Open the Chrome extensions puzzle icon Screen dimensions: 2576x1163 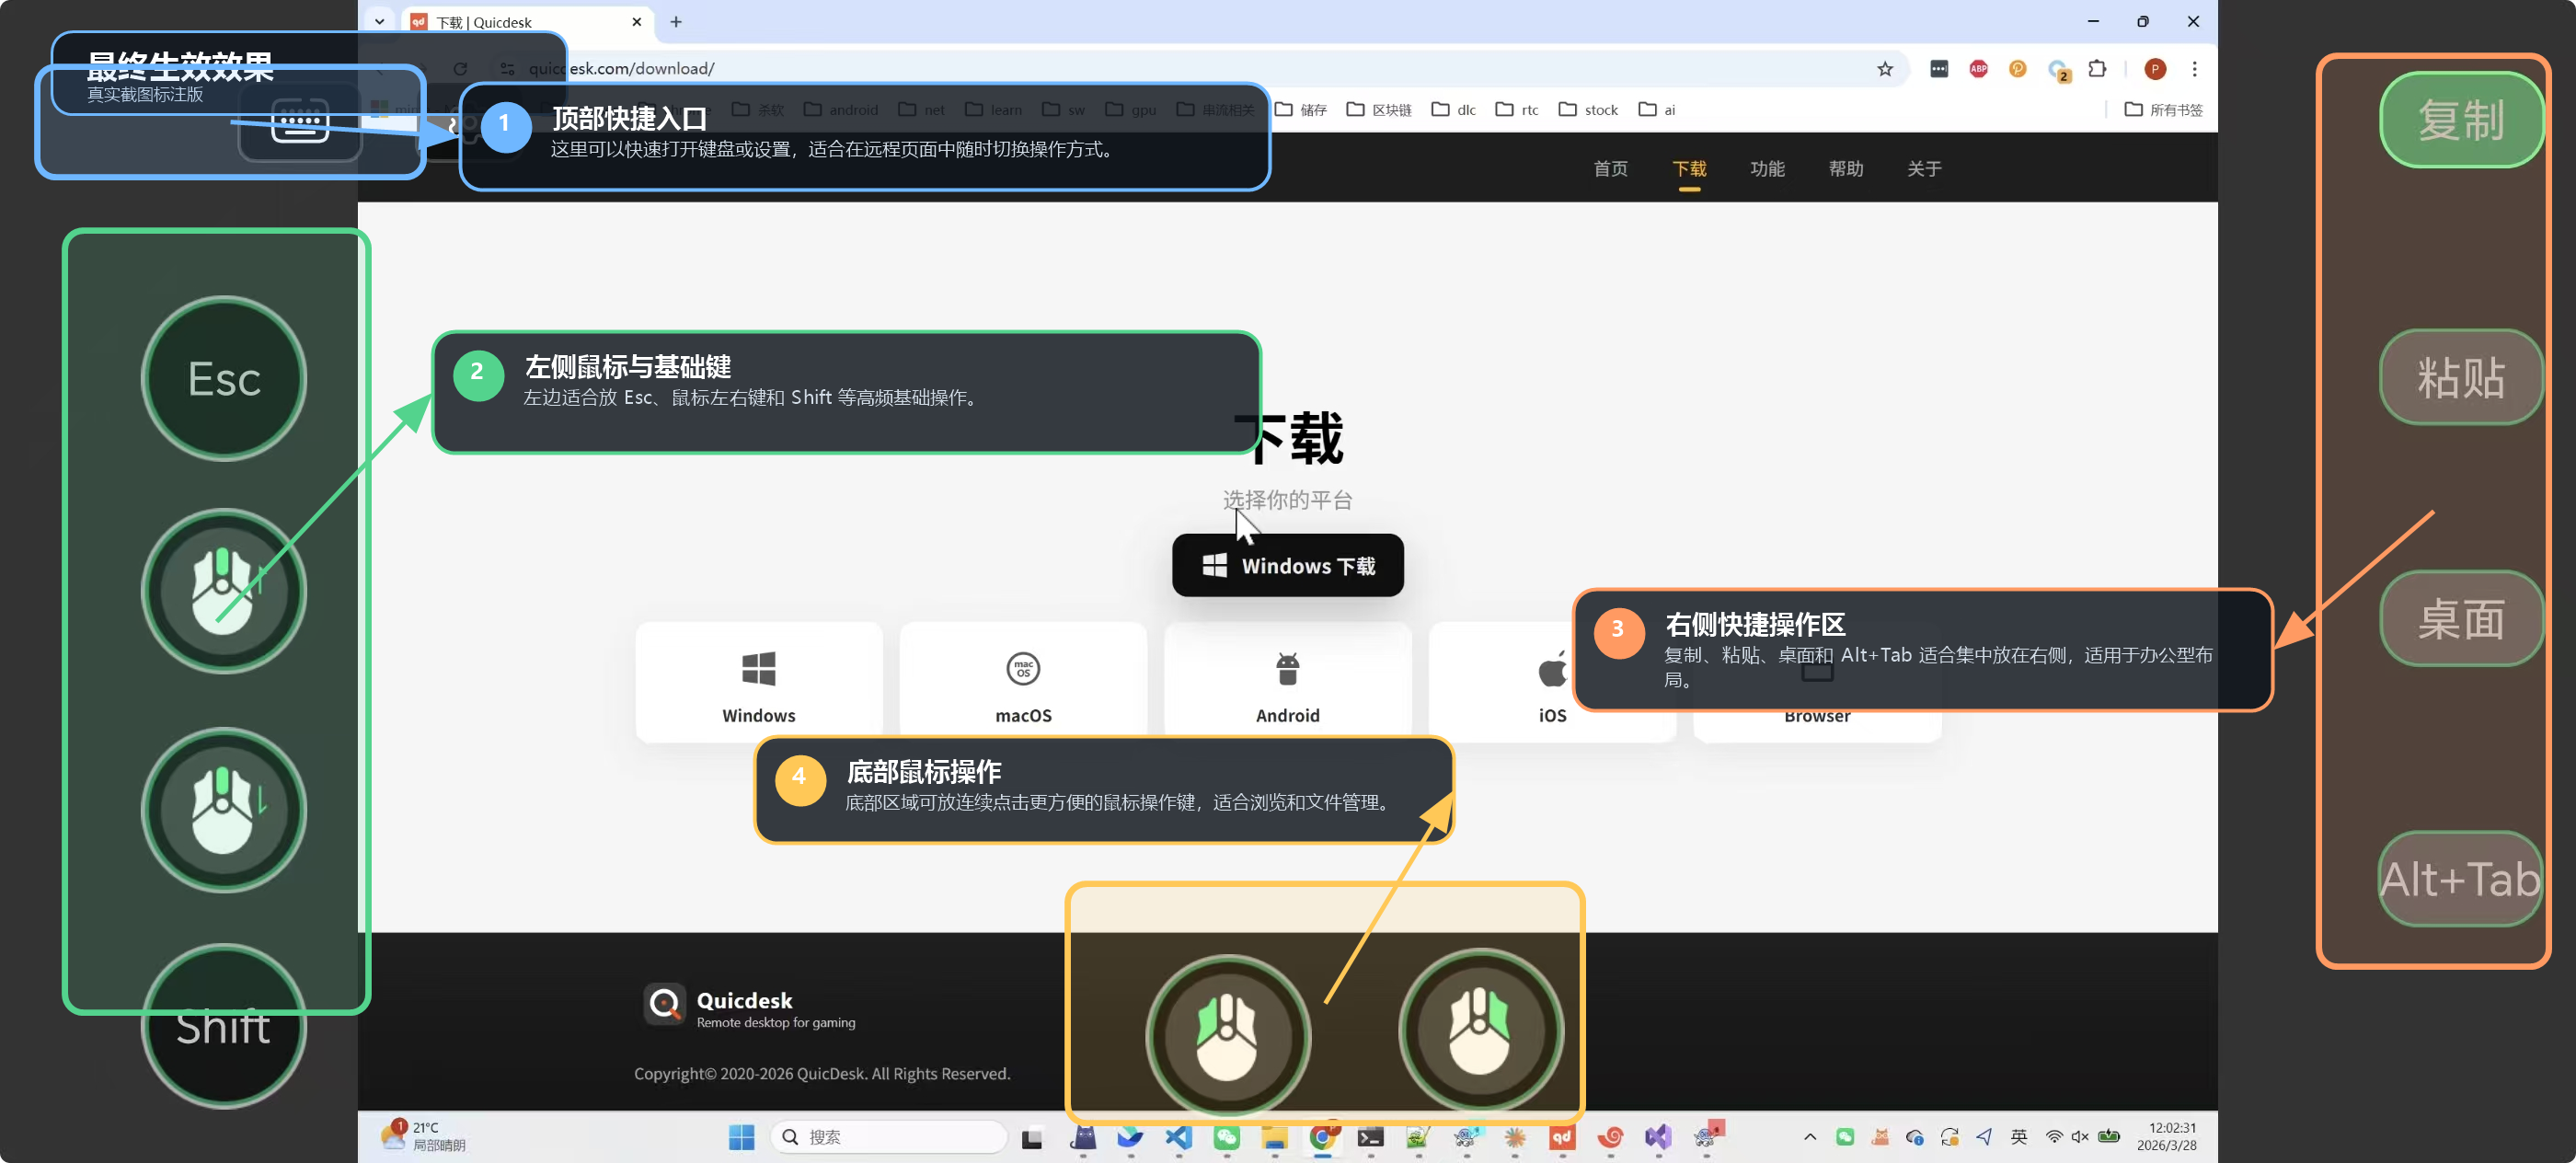click(x=2098, y=68)
